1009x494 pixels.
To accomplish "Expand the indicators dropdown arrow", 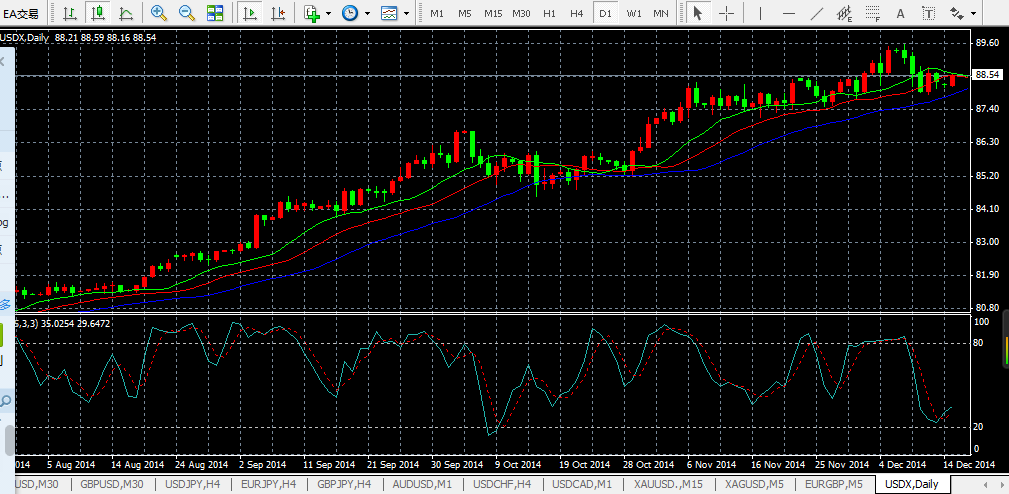I will 329,13.
